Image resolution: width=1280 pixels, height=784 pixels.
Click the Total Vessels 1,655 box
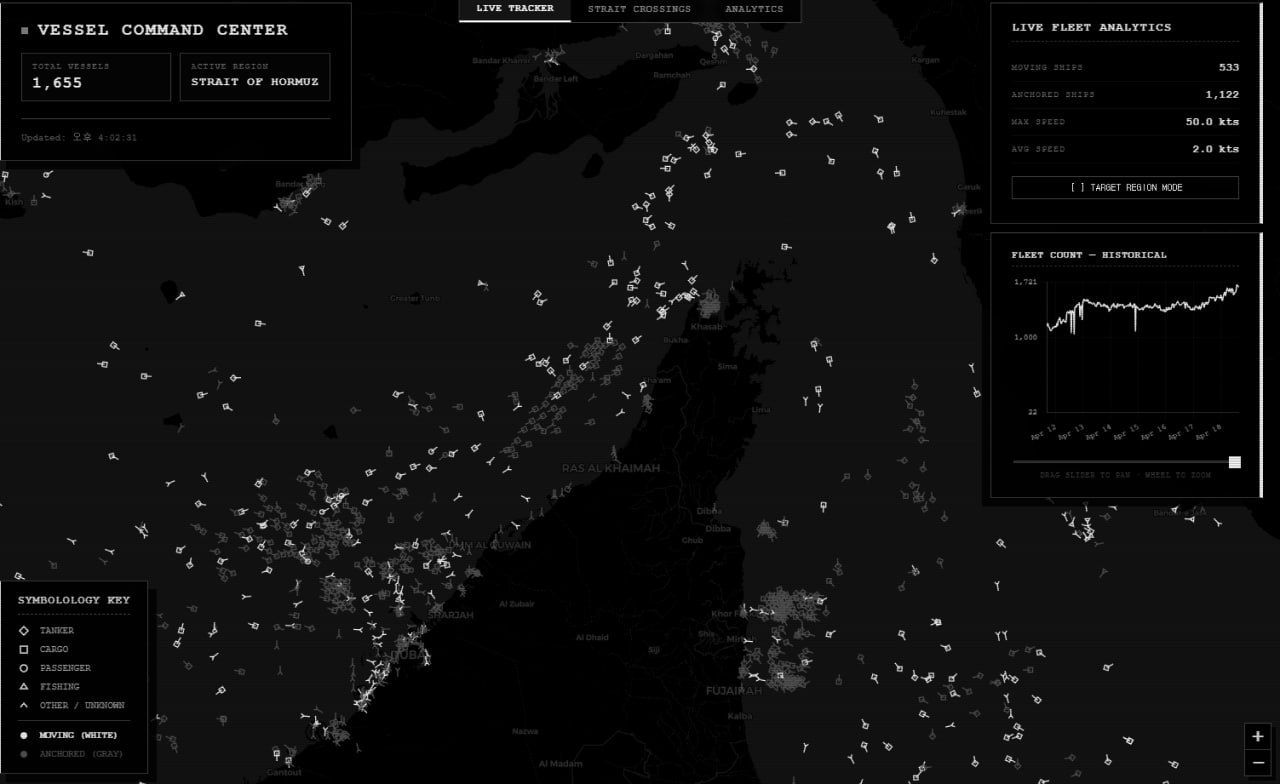tap(96, 77)
